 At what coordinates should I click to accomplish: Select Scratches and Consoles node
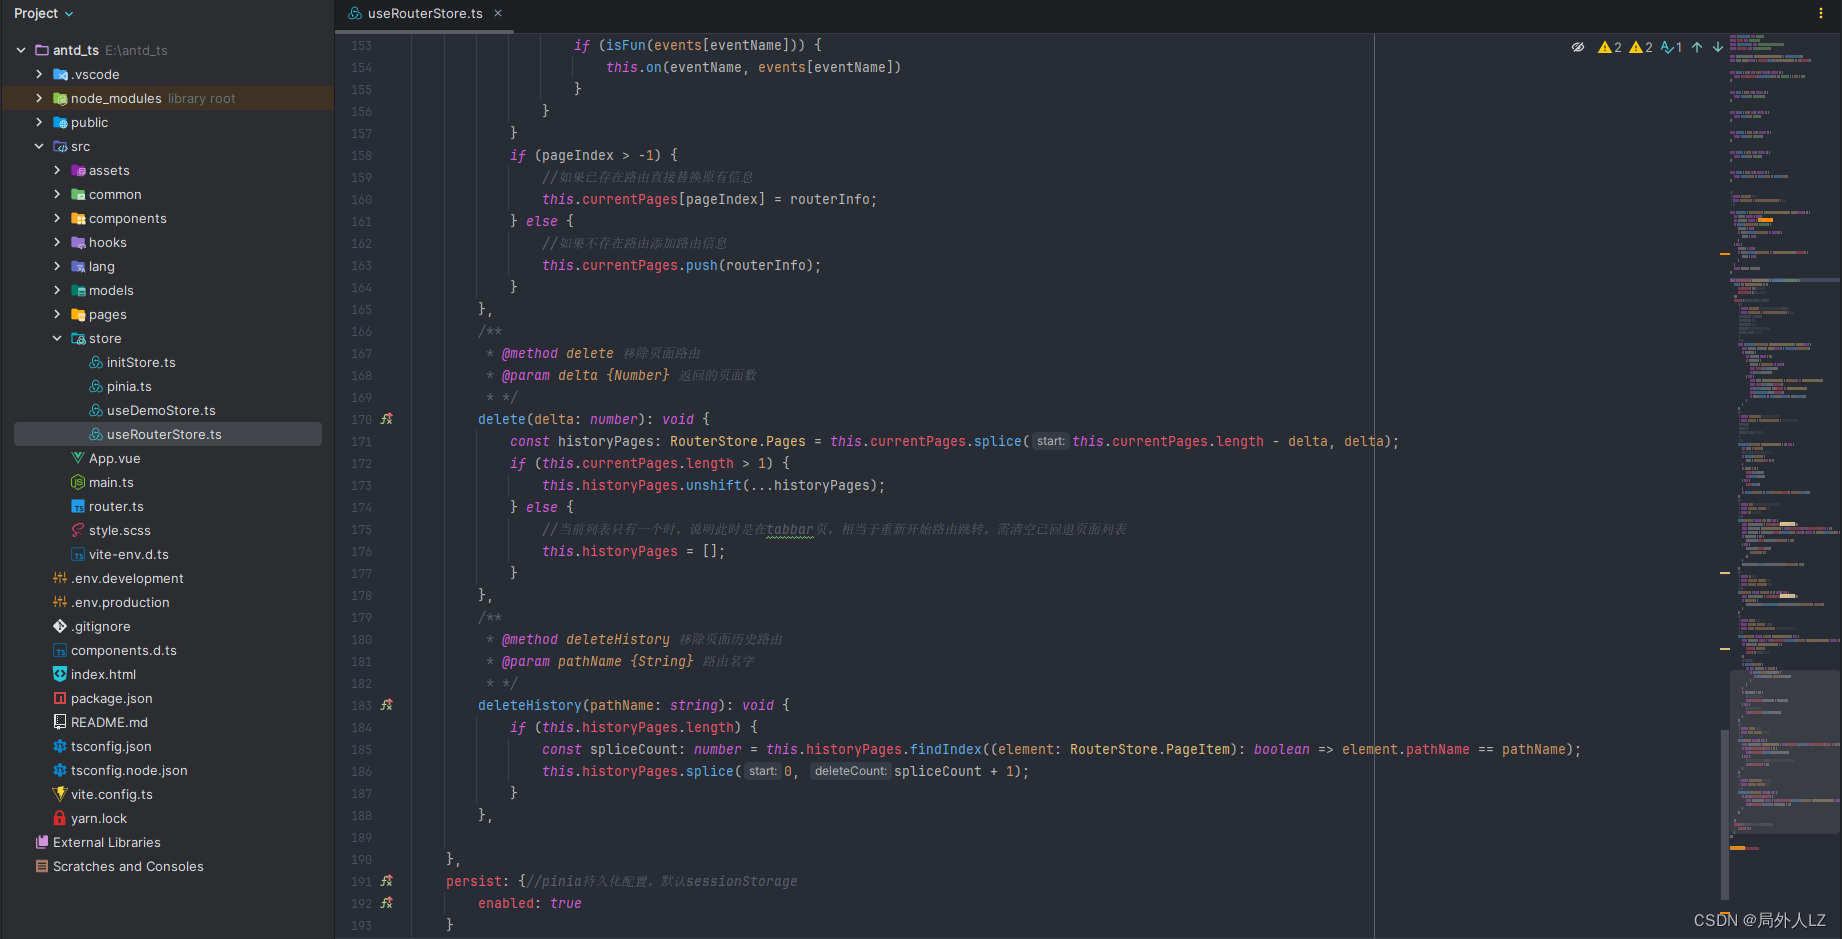point(128,866)
